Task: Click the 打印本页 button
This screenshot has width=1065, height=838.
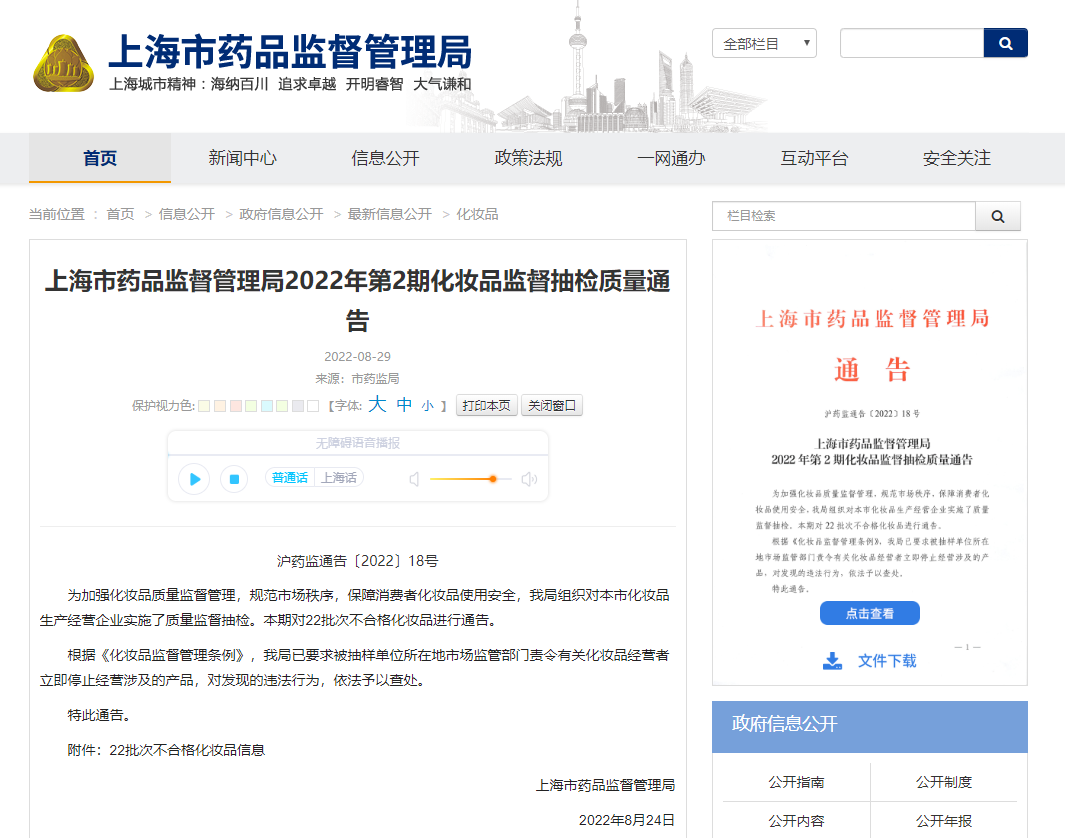Action: pyautogui.click(x=487, y=406)
